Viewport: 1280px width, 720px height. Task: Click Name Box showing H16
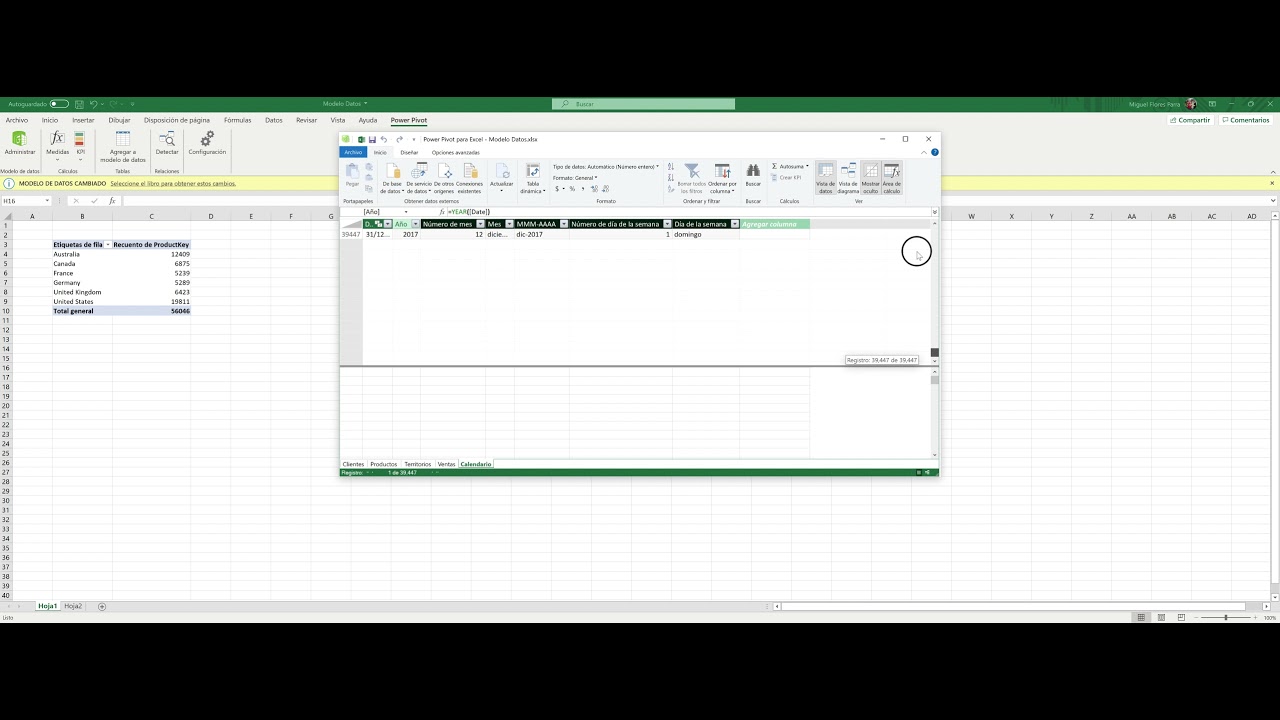[26, 201]
